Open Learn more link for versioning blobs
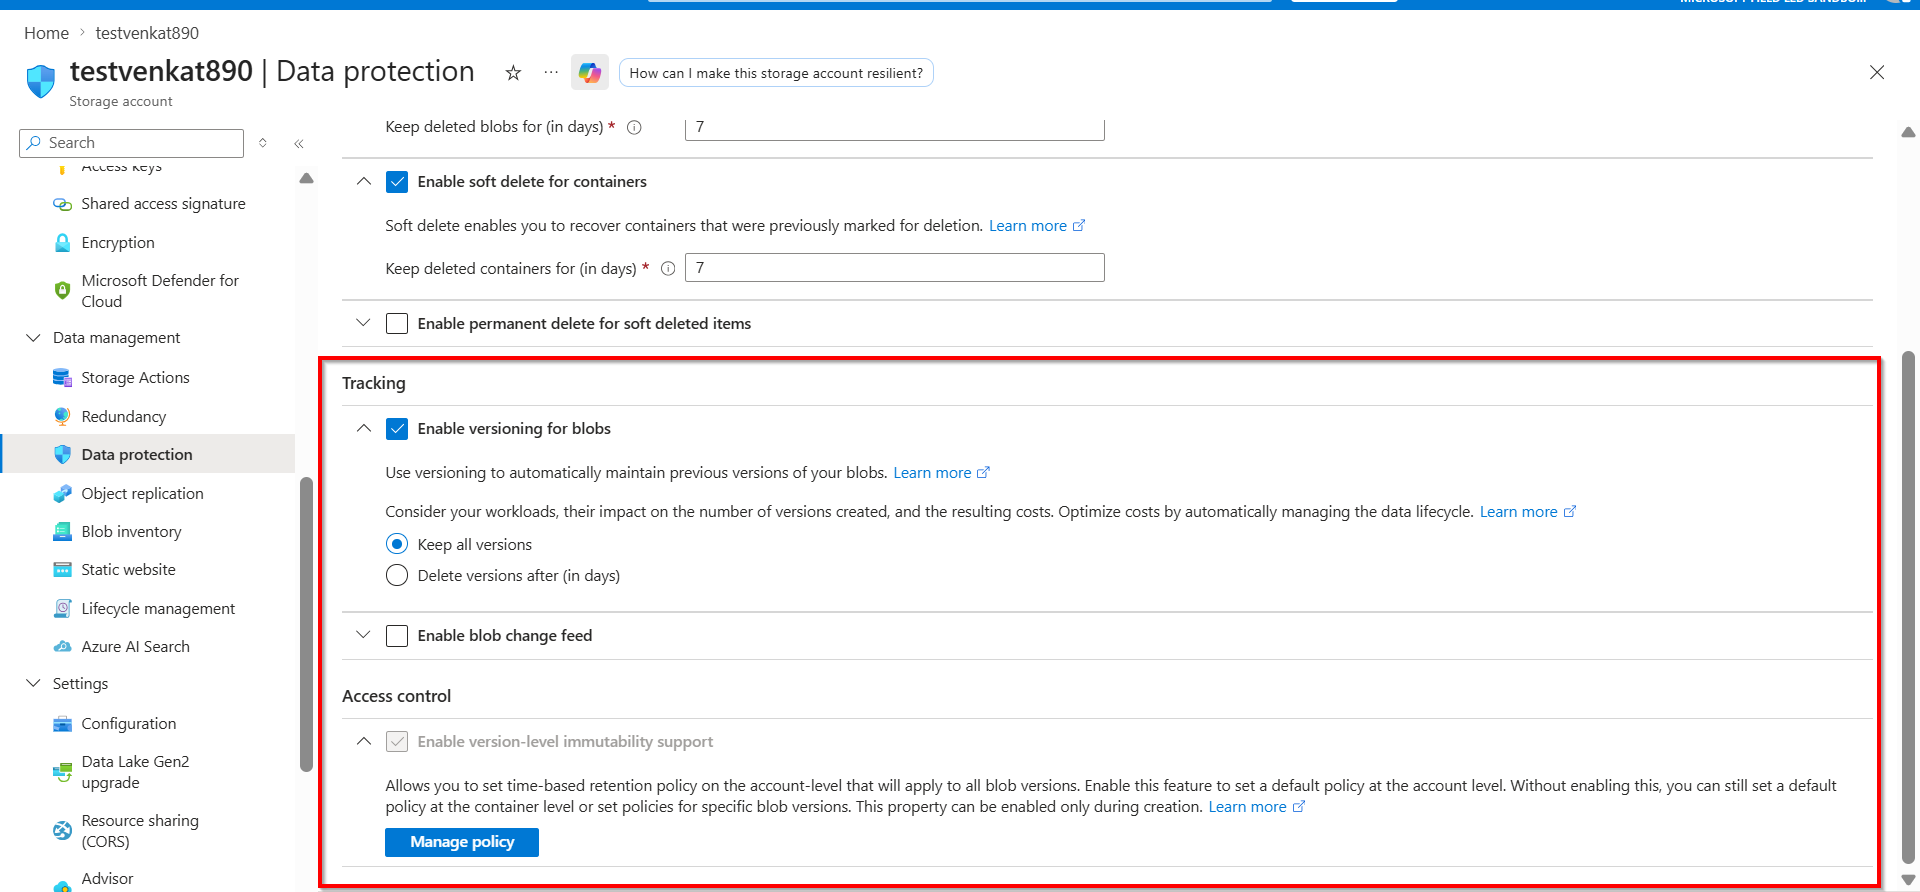 tap(941, 473)
